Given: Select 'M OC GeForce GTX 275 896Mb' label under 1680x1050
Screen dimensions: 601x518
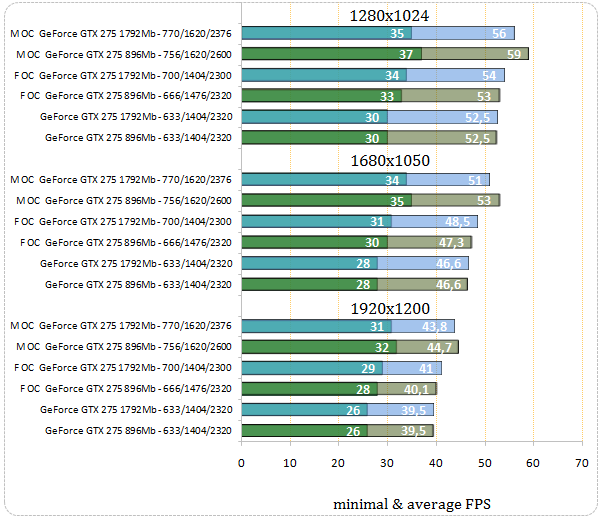Looking at the screenshot, I should [x=124, y=201].
